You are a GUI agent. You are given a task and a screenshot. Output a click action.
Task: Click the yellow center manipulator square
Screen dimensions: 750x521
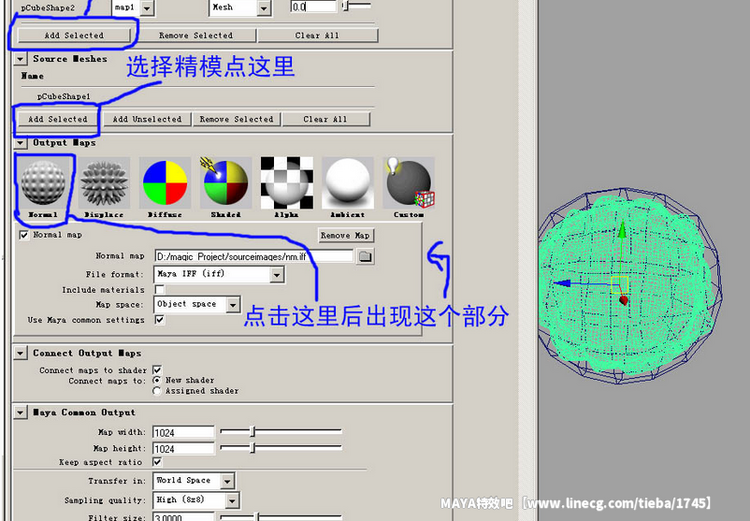[619, 285]
